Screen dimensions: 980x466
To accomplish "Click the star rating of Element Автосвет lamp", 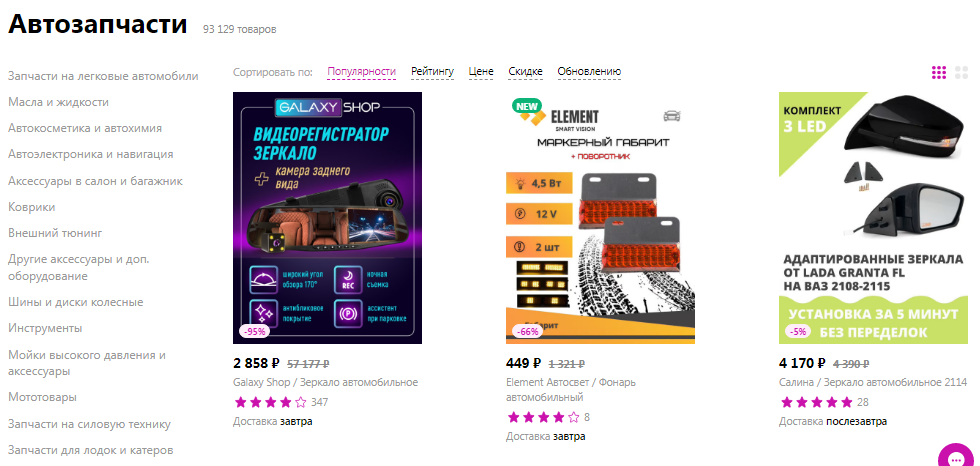I will coord(543,417).
